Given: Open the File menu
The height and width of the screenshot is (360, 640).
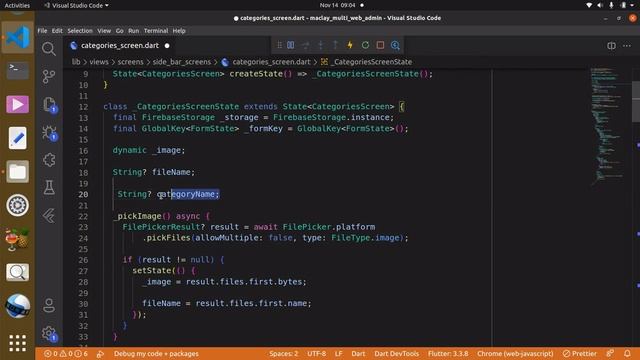Looking at the screenshot, I should 42,31.
